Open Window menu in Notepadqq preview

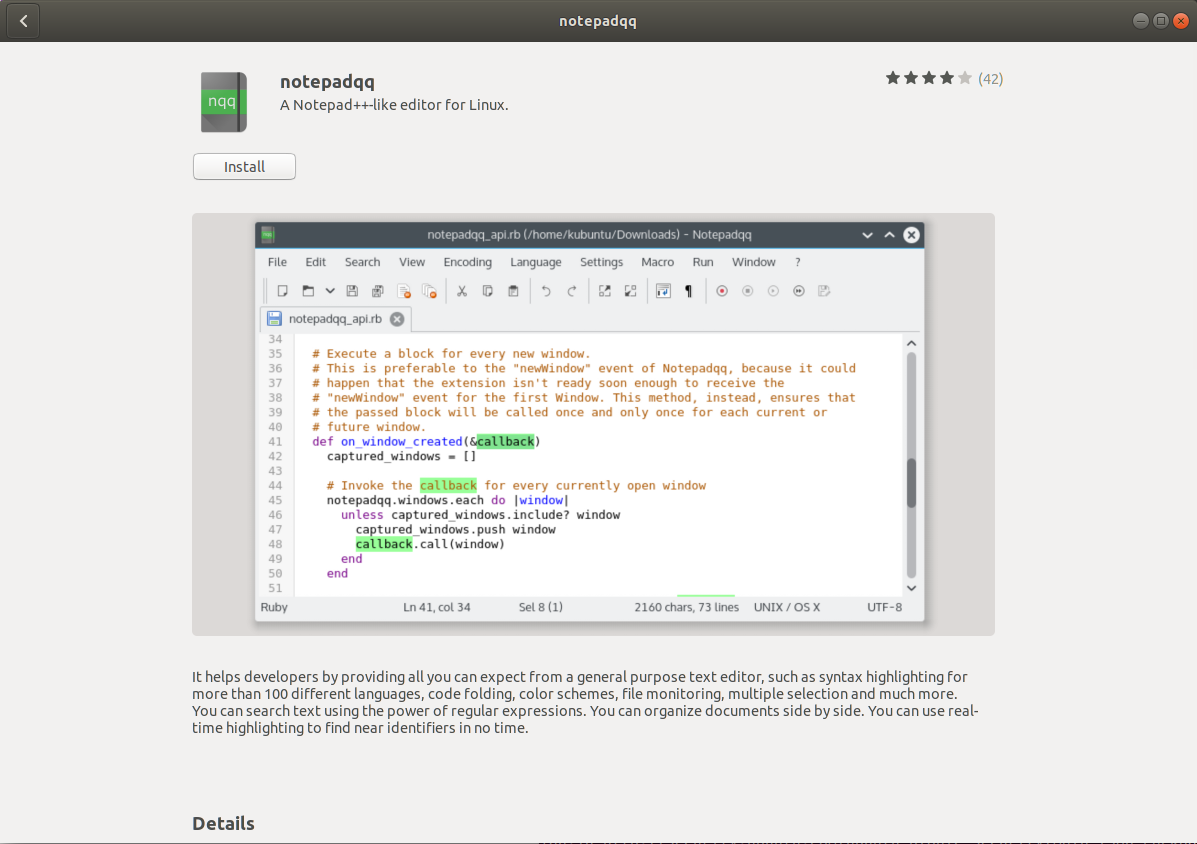(753, 262)
